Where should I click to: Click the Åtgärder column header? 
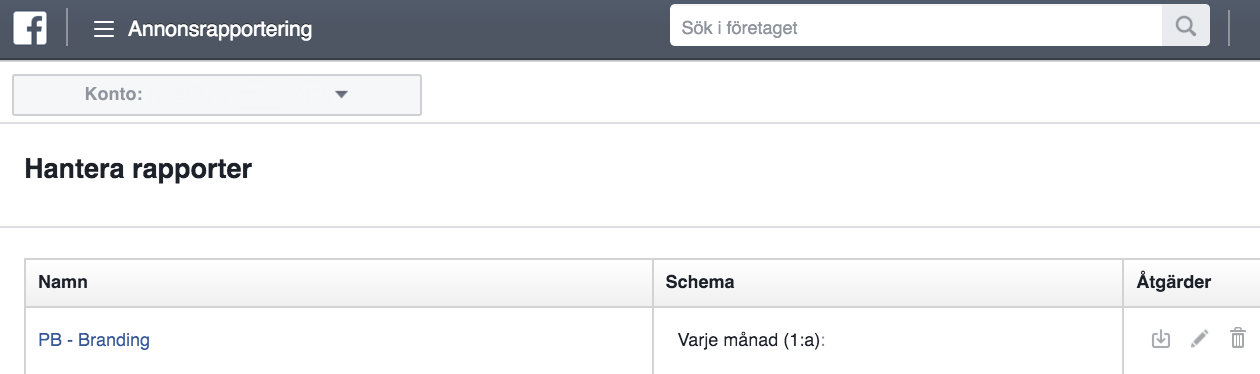pyautogui.click(x=1174, y=282)
